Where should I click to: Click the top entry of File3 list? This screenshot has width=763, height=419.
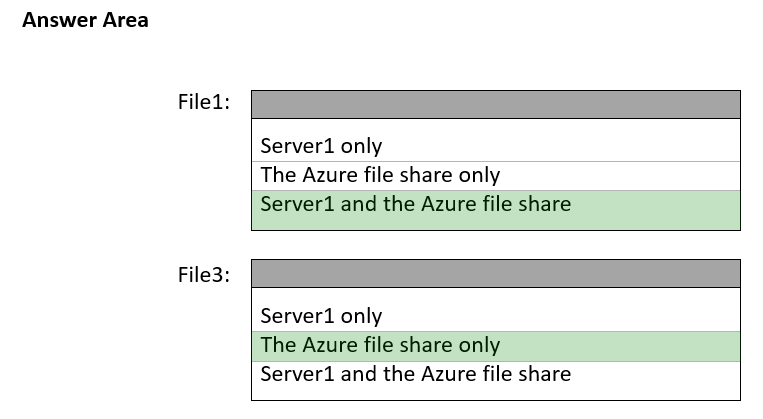coord(321,316)
